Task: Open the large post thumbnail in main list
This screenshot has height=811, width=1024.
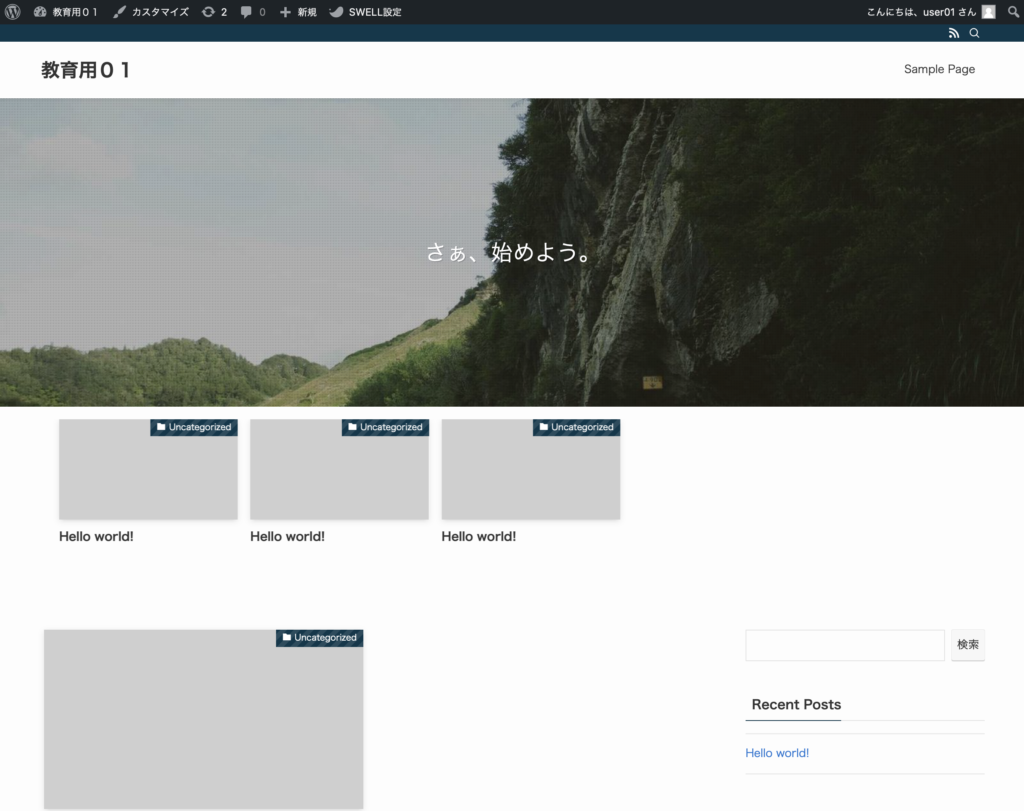Action: 204,720
